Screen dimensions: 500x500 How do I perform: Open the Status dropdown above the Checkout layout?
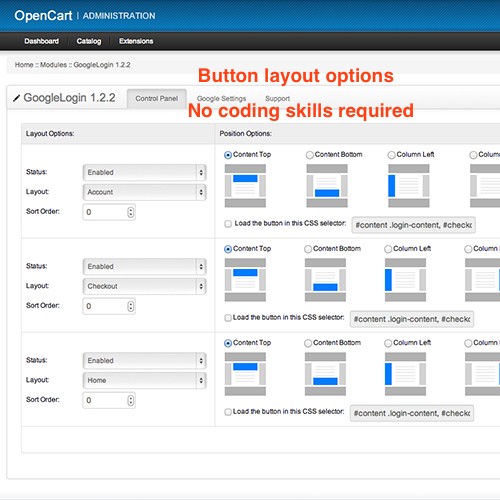[145, 266]
